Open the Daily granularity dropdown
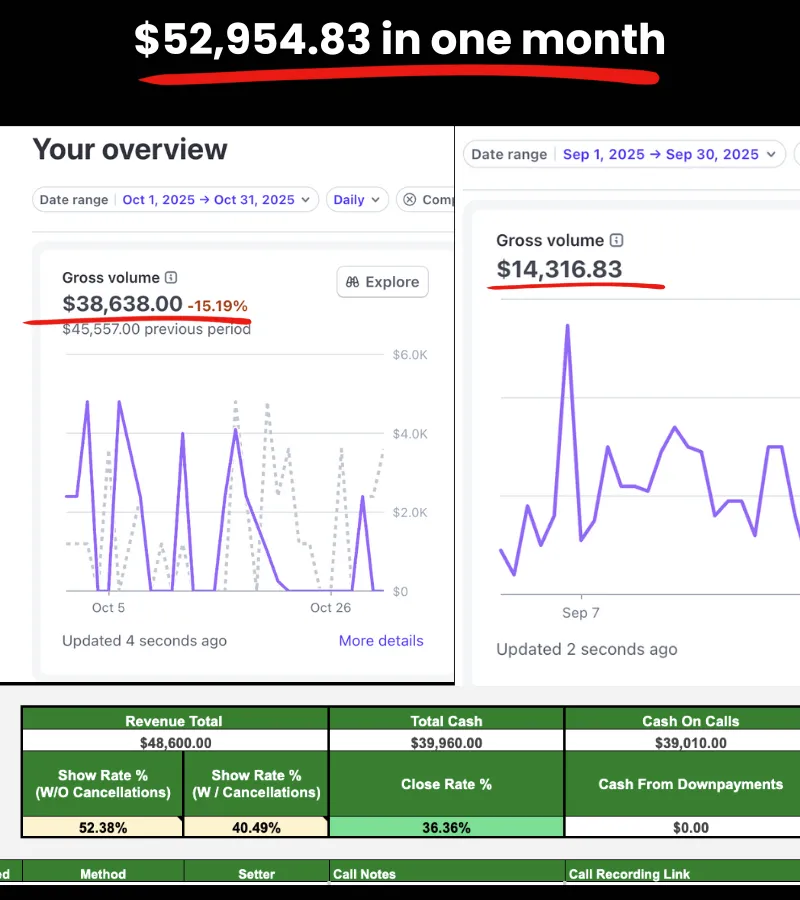 [357, 200]
